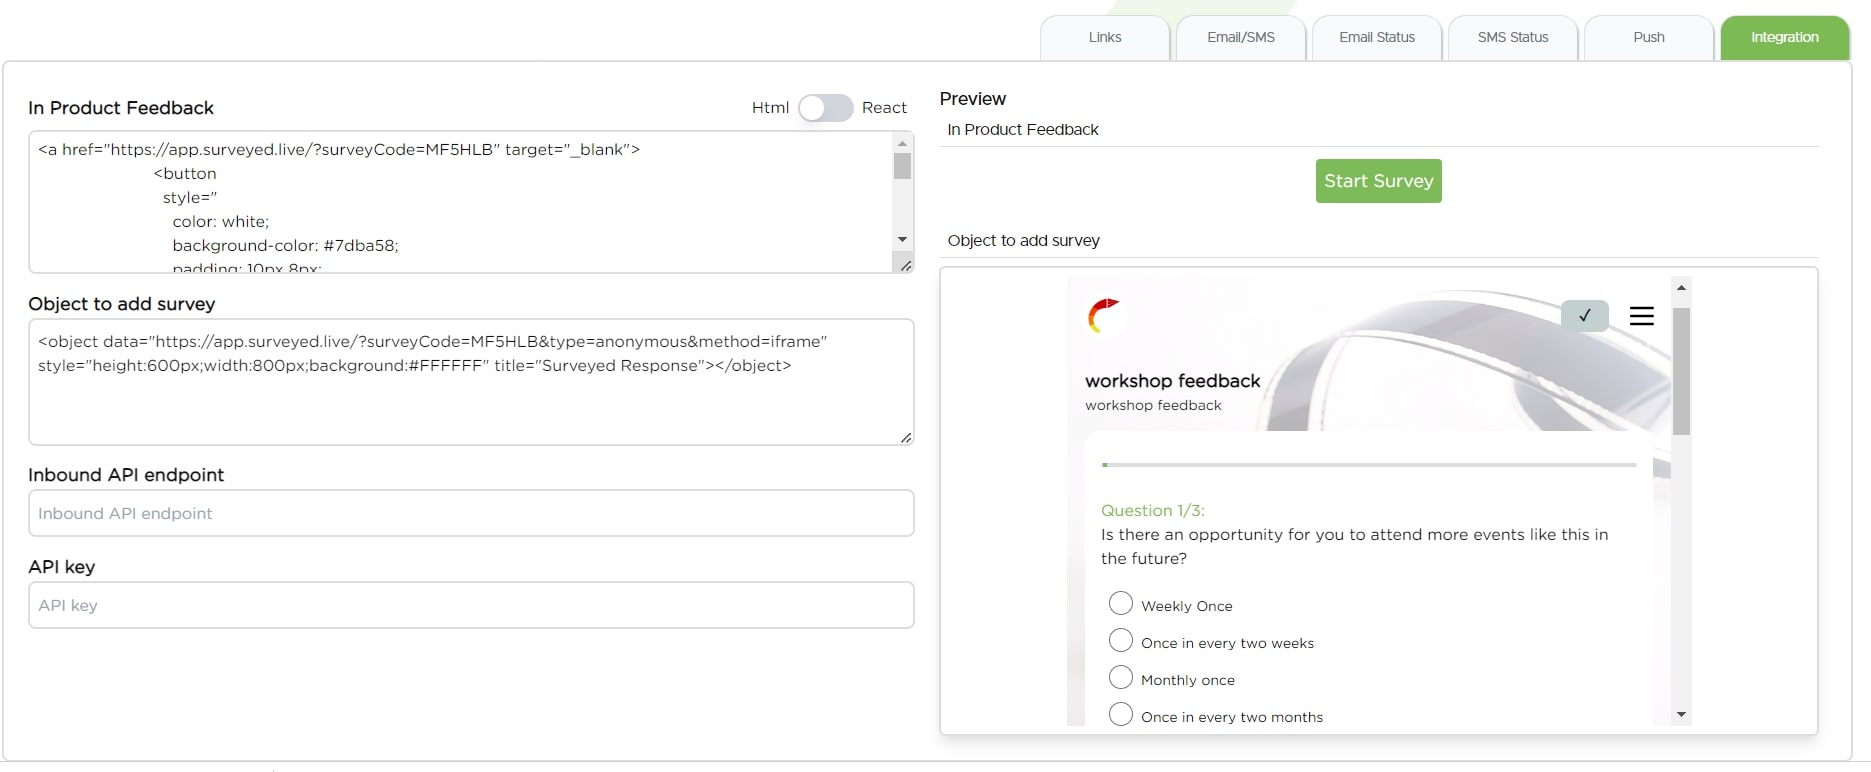1871x772 pixels.
Task: Open the SMS Status tab
Action: click(x=1512, y=38)
